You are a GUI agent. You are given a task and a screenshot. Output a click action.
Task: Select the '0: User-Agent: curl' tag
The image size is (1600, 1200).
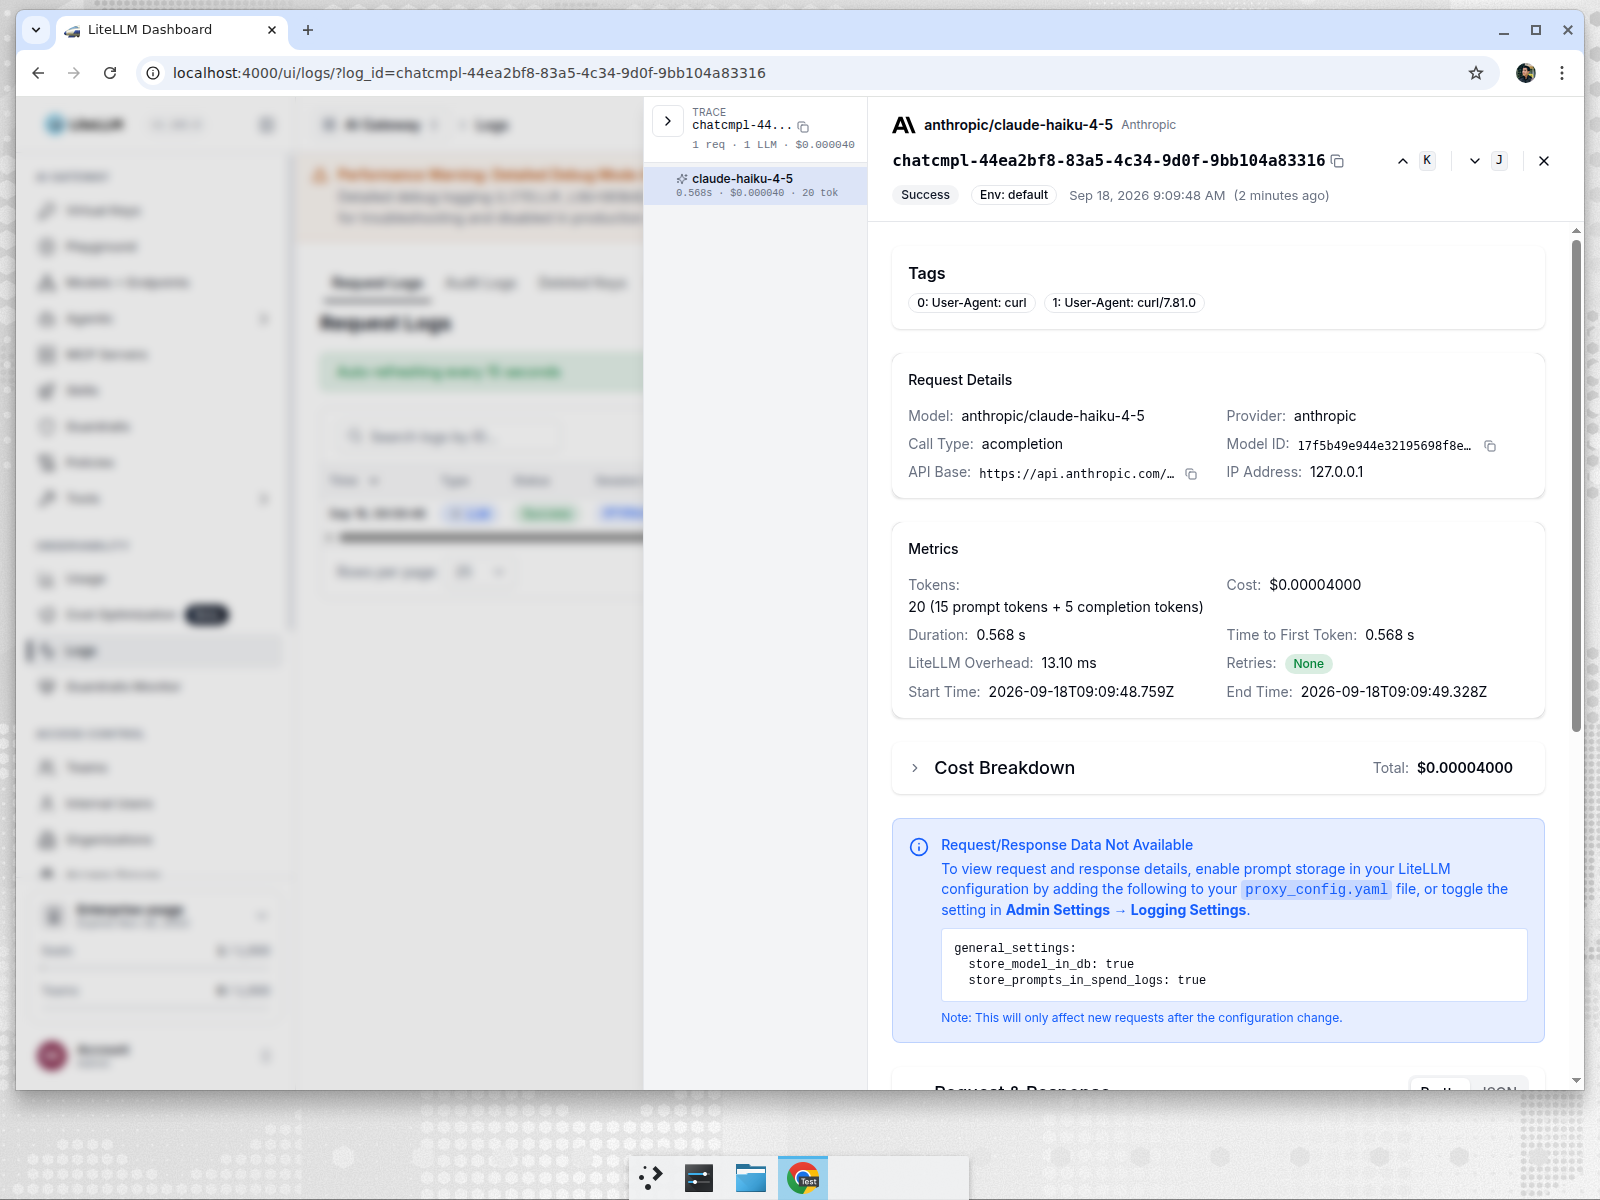click(971, 303)
